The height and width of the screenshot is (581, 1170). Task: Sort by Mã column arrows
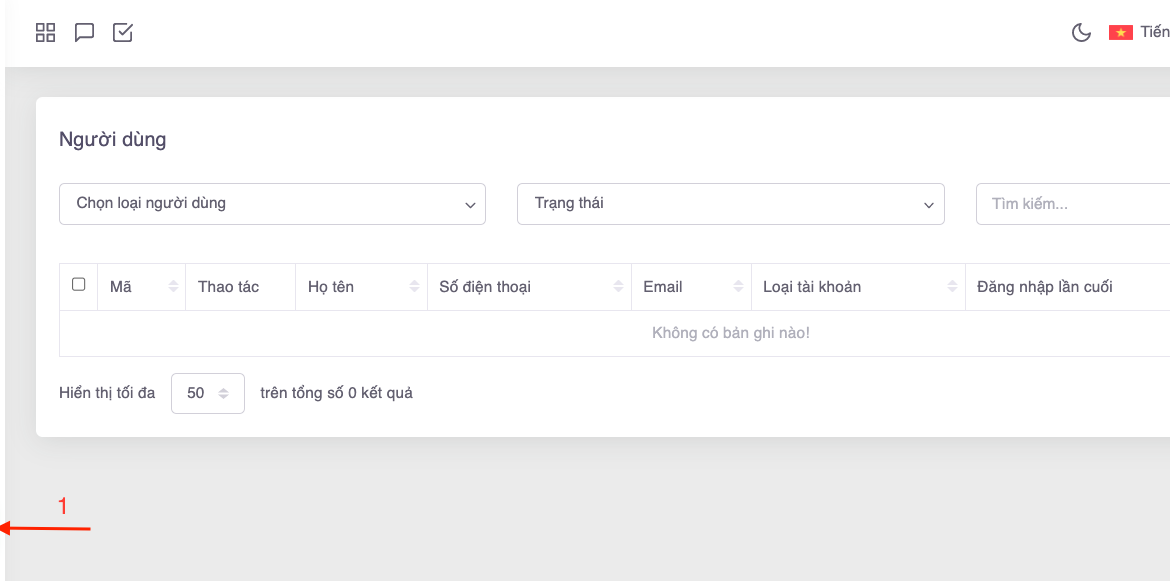point(173,287)
